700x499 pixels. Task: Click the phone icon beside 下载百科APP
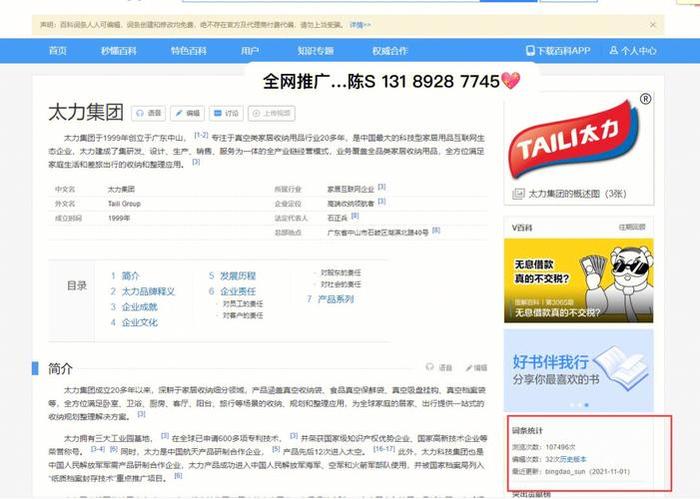click(530, 51)
